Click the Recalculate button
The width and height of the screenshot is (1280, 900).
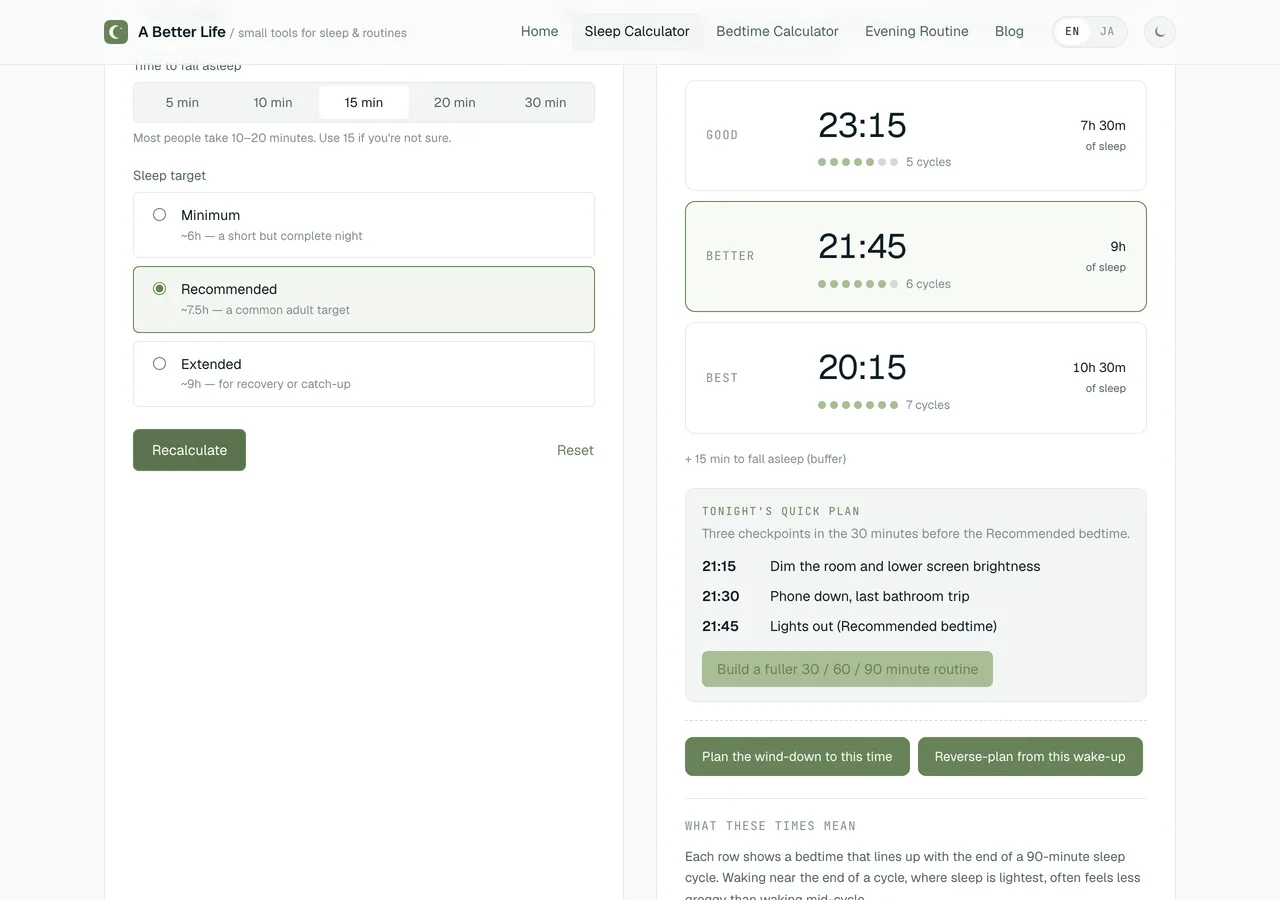189,450
